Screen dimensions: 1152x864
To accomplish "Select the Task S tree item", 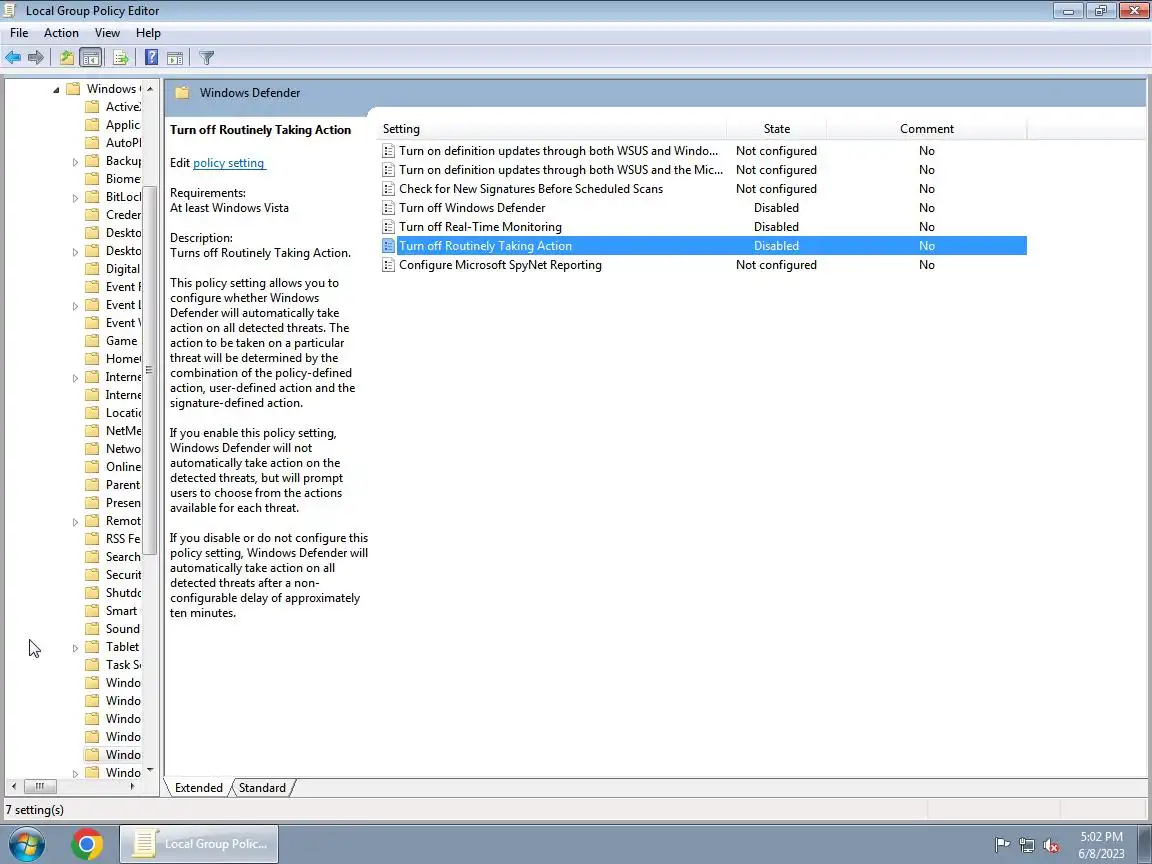I will 123,665.
